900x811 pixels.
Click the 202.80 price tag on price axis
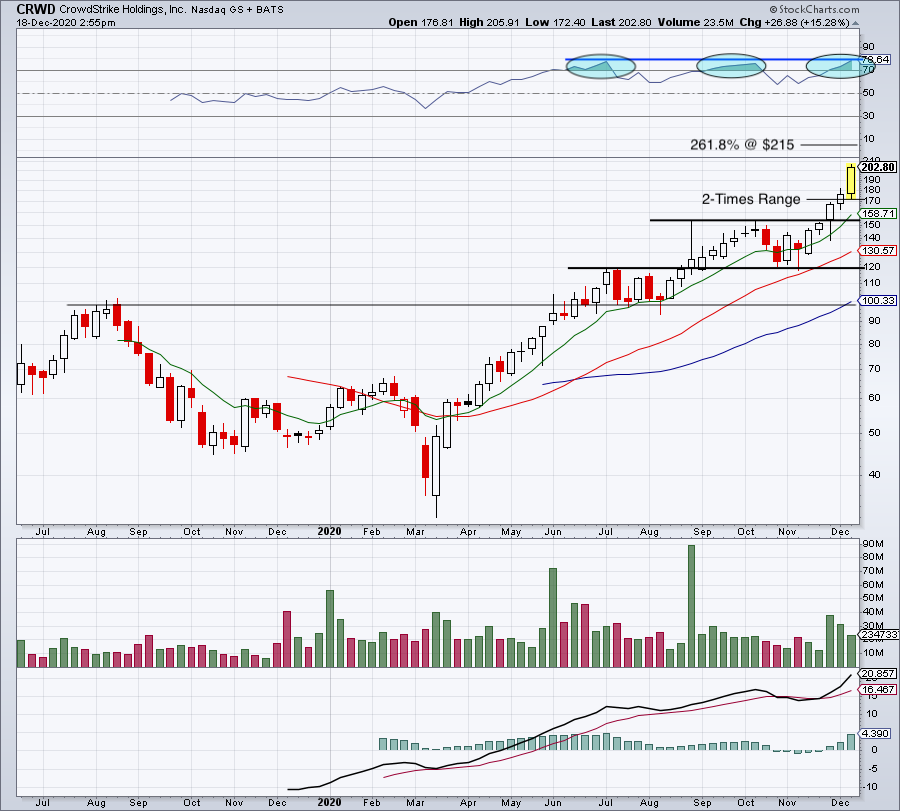[878, 167]
